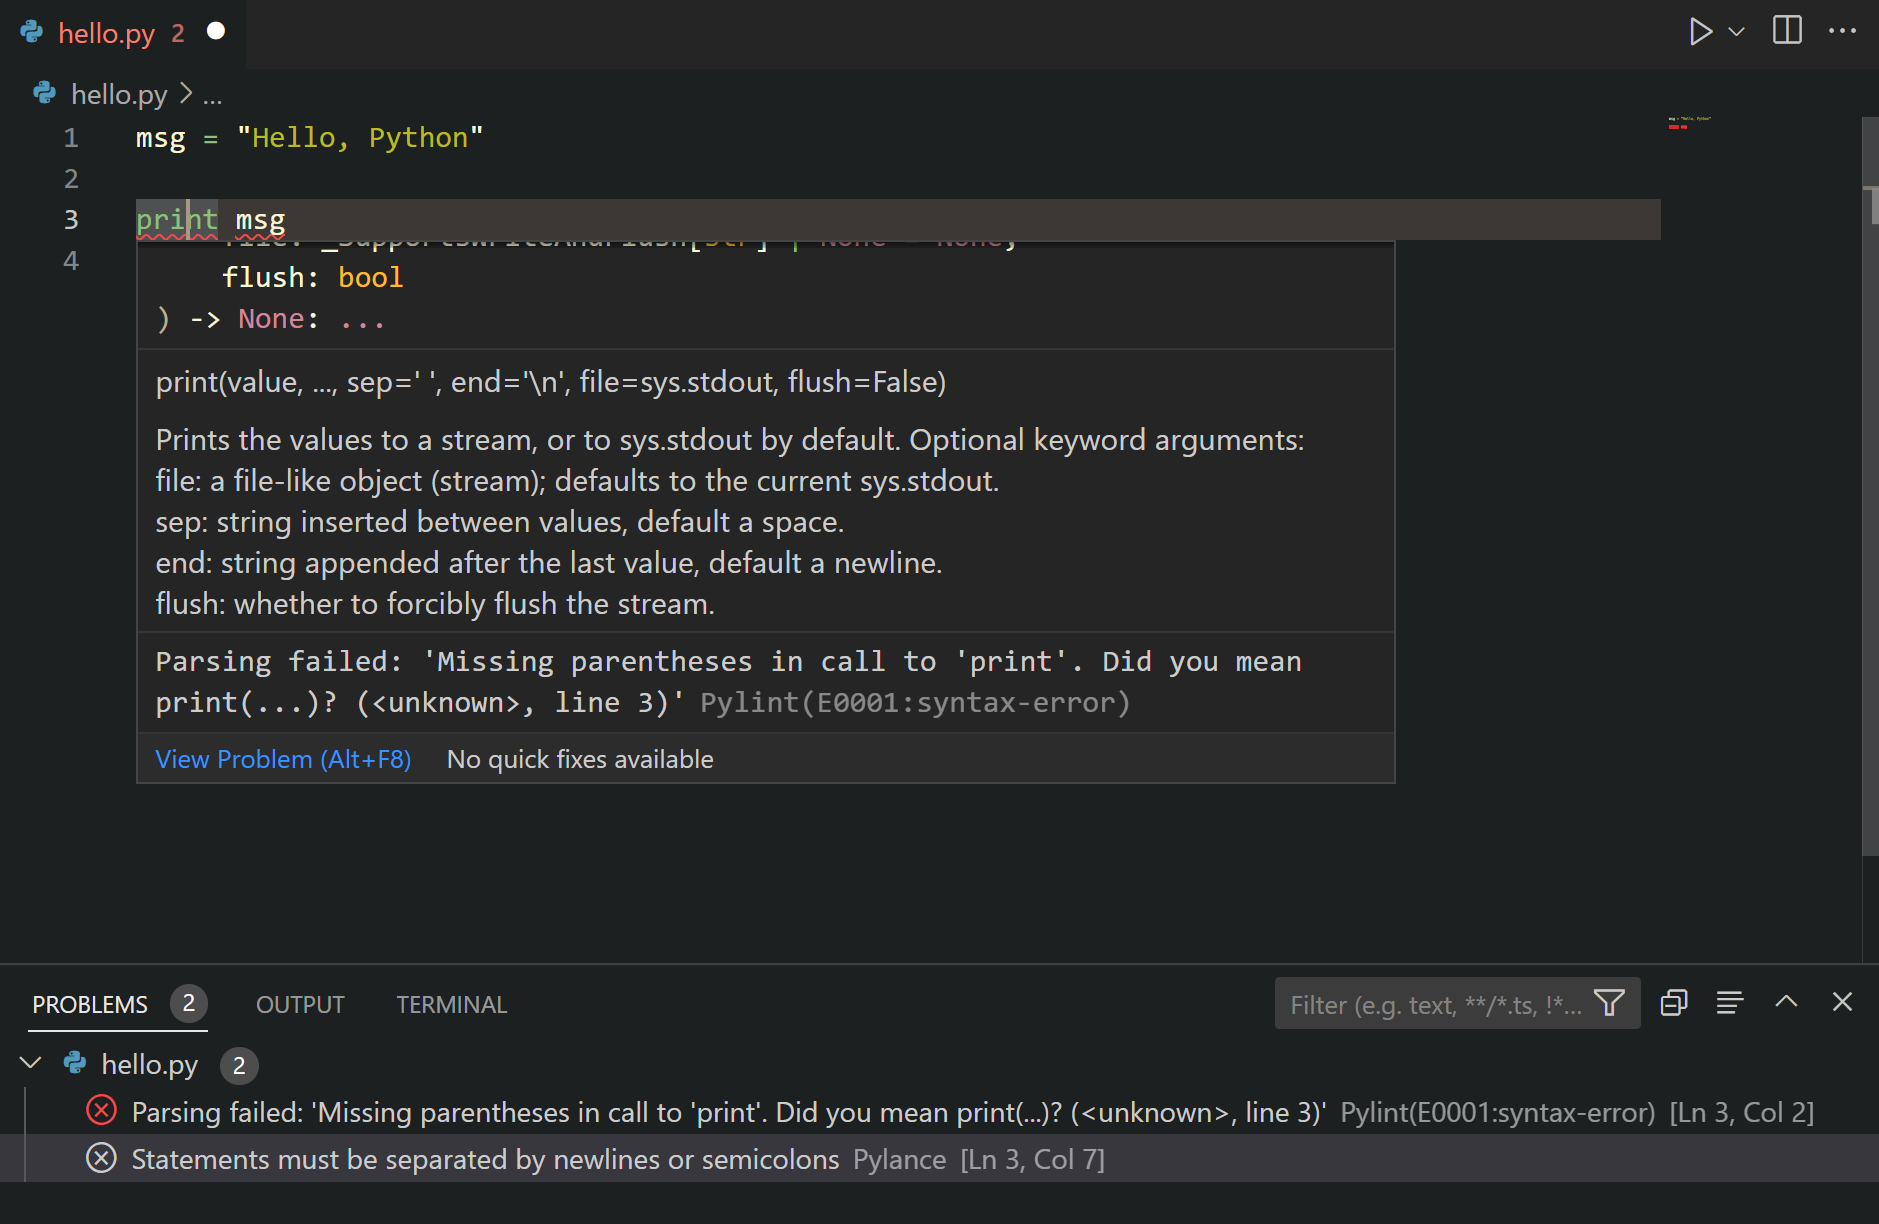1879x1224 pixels.
Task: Maximize the bottom panel
Action: pos(1786,1003)
